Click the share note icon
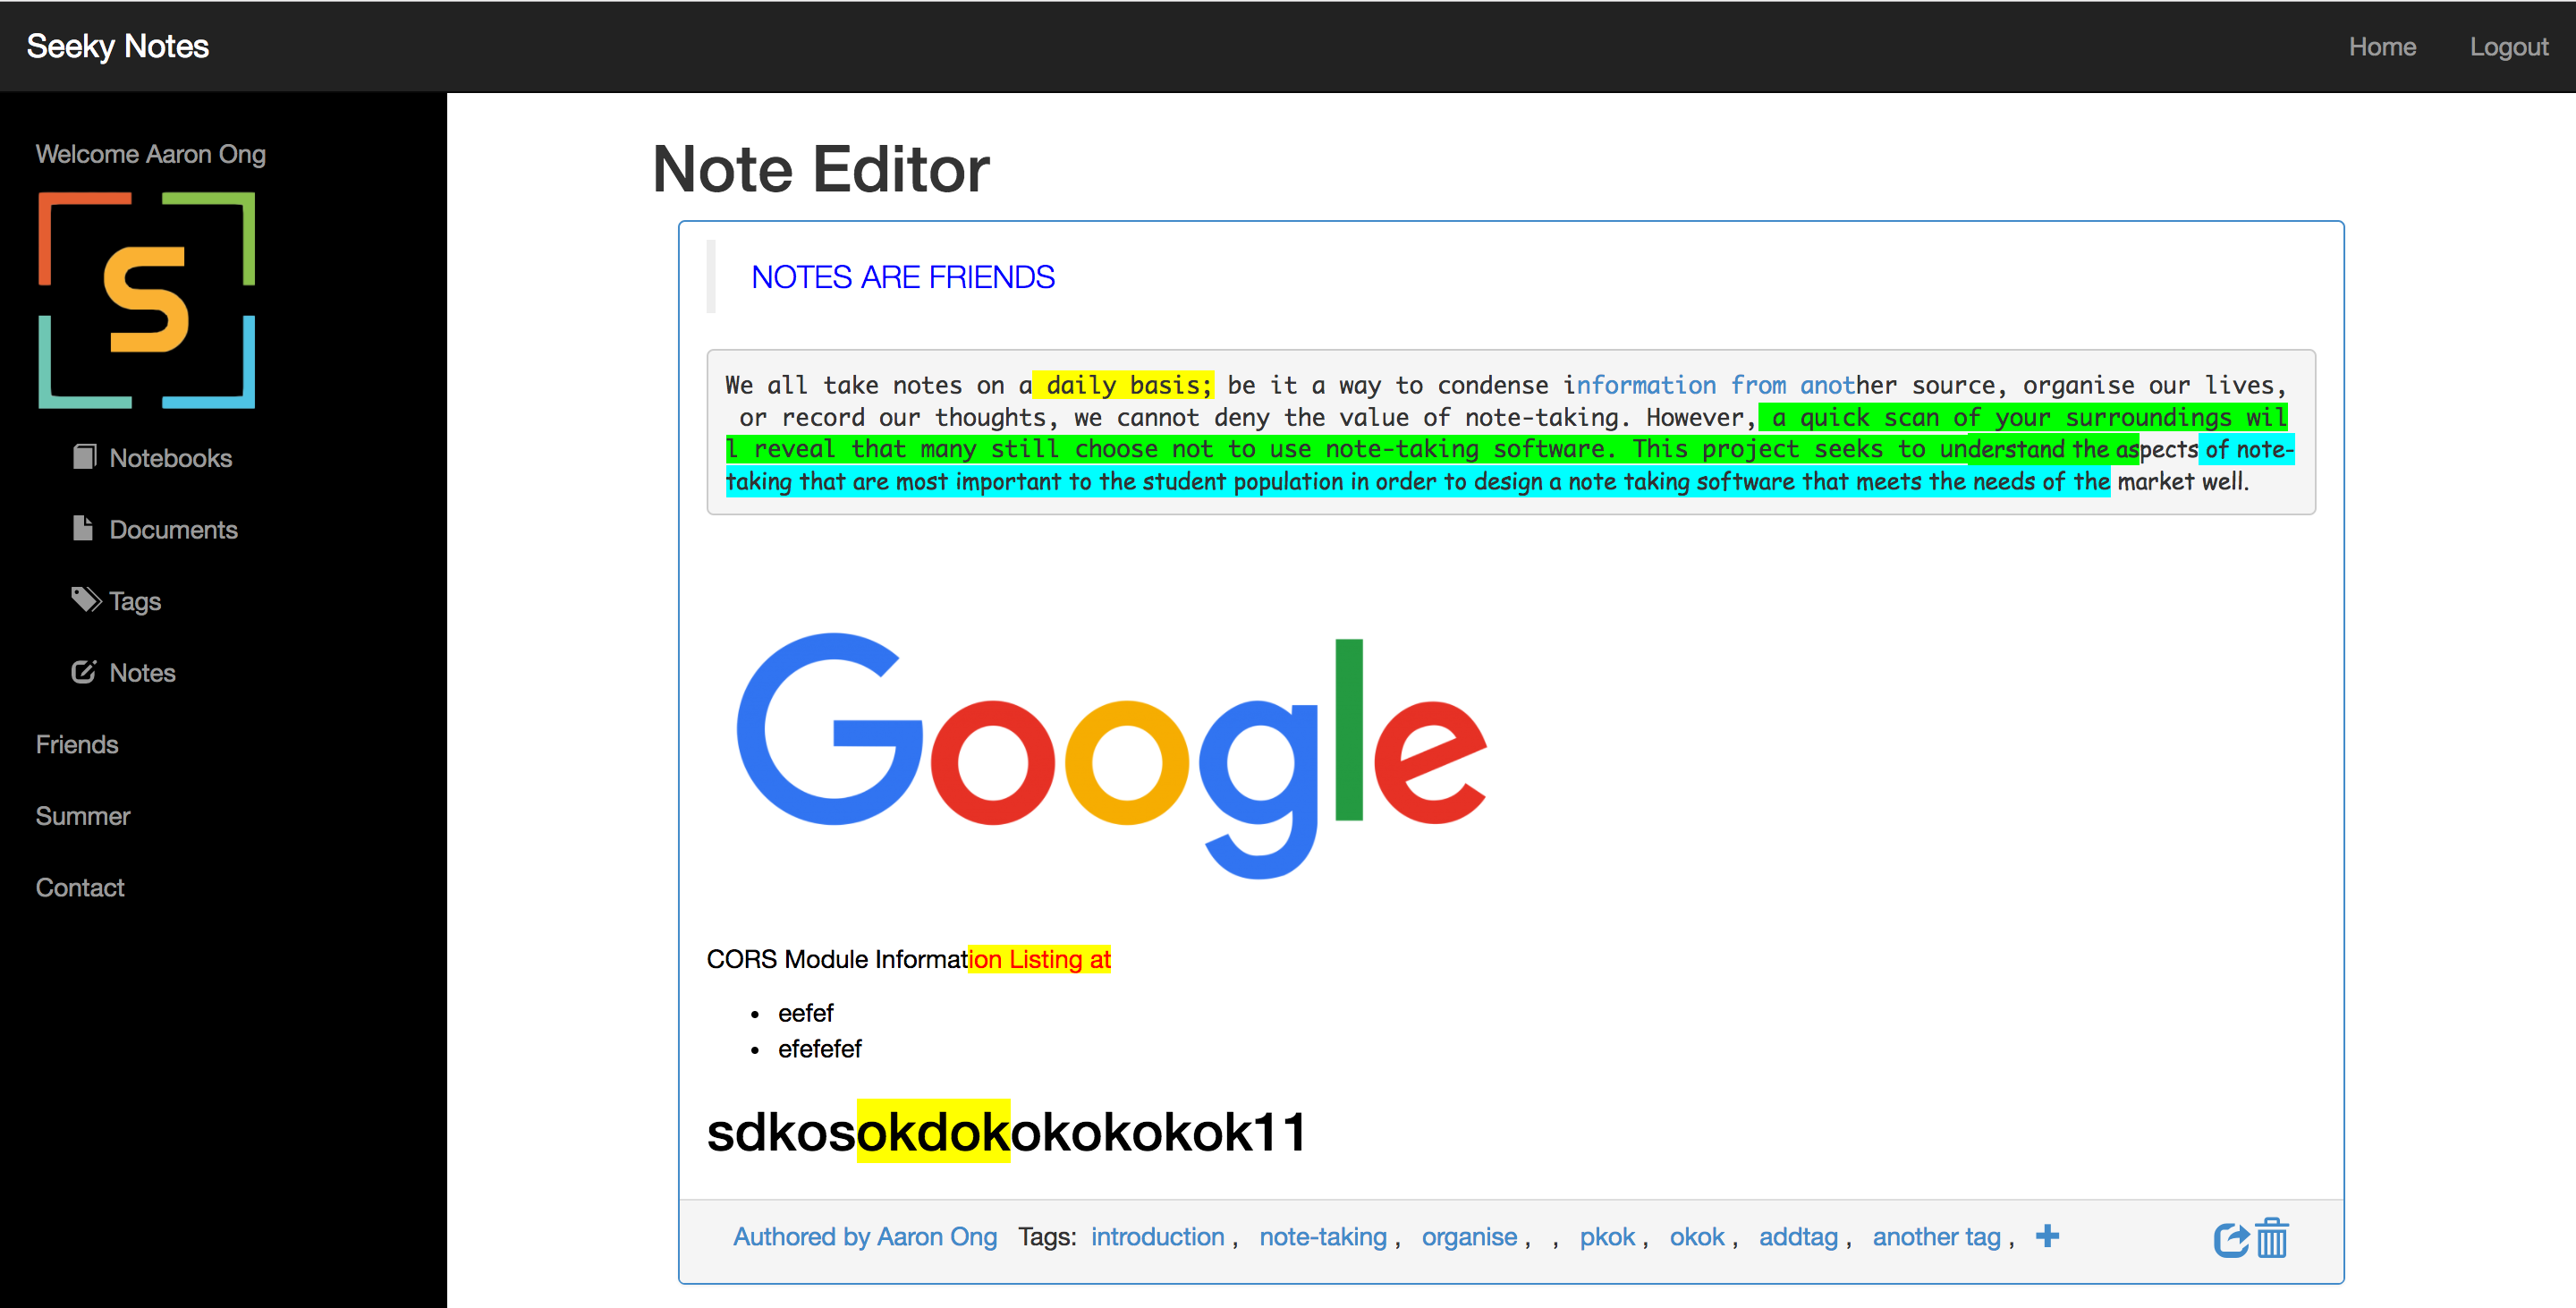The image size is (2576, 1308). 2230,1239
